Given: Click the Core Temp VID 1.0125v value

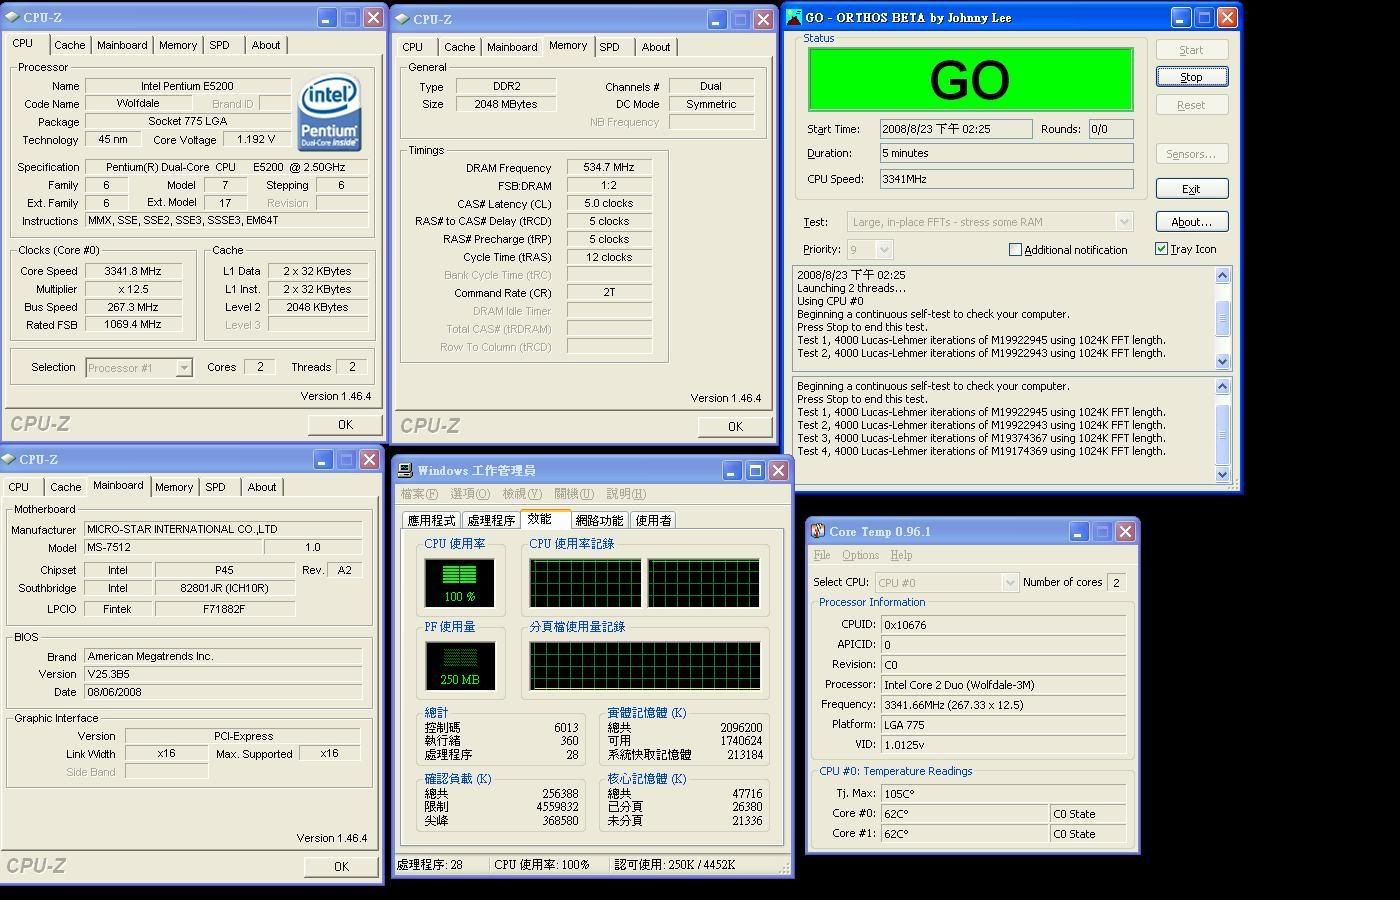Looking at the screenshot, I should [x=1003, y=745].
